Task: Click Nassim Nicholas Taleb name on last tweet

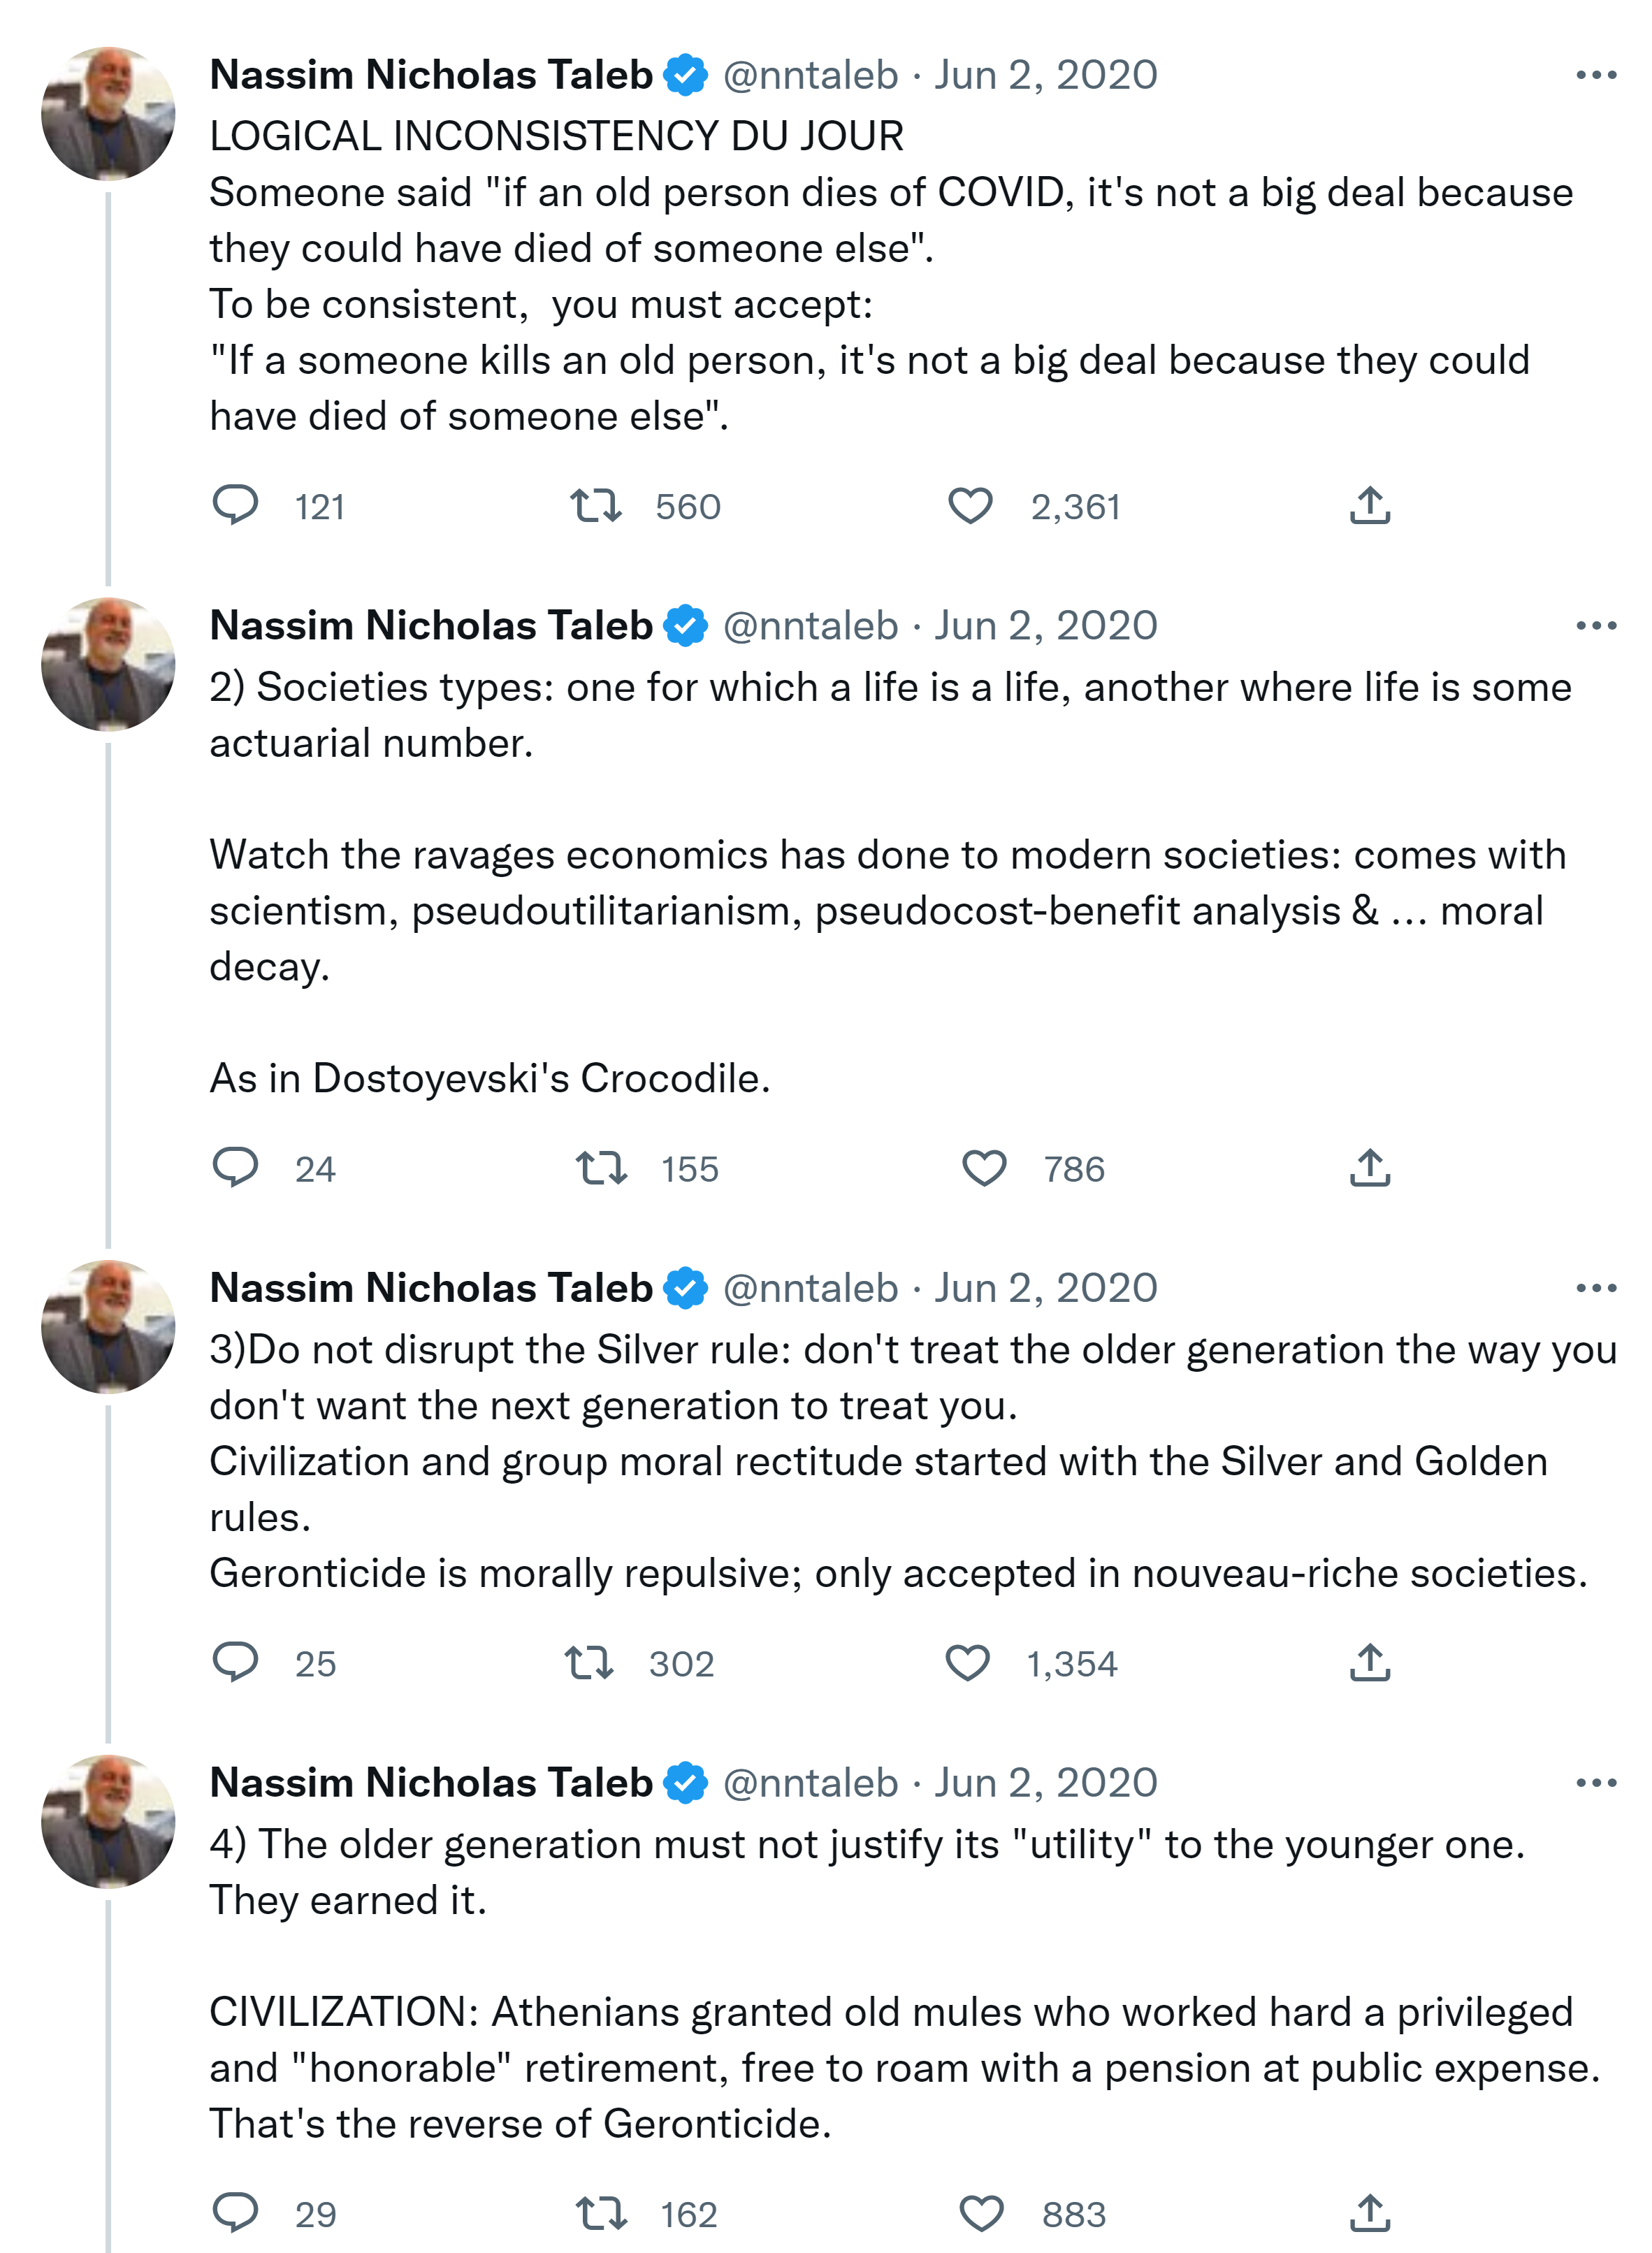Action: click(x=431, y=1783)
